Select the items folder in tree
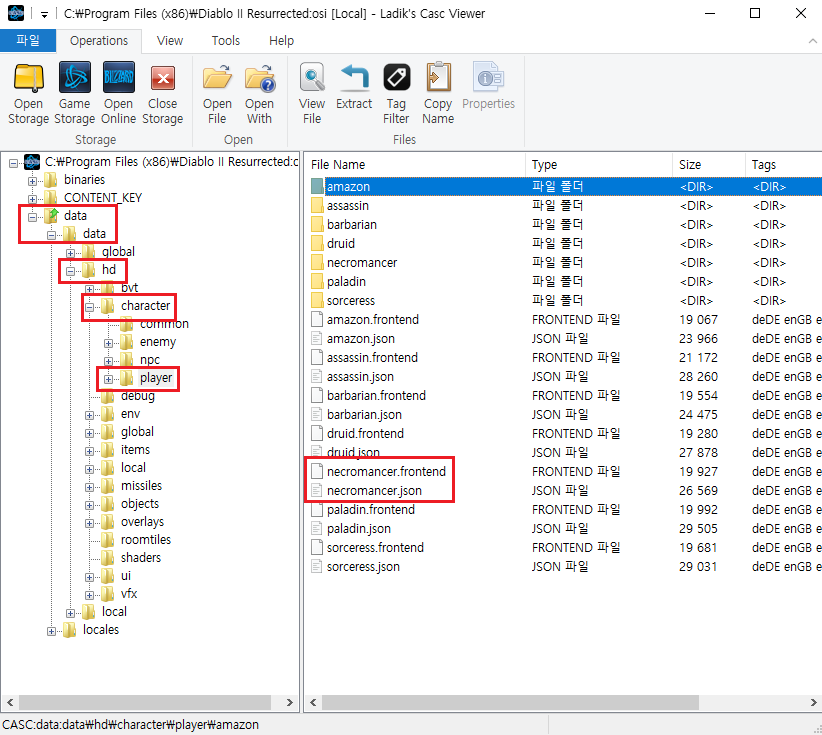Image resolution: width=822 pixels, height=735 pixels. click(135, 449)
